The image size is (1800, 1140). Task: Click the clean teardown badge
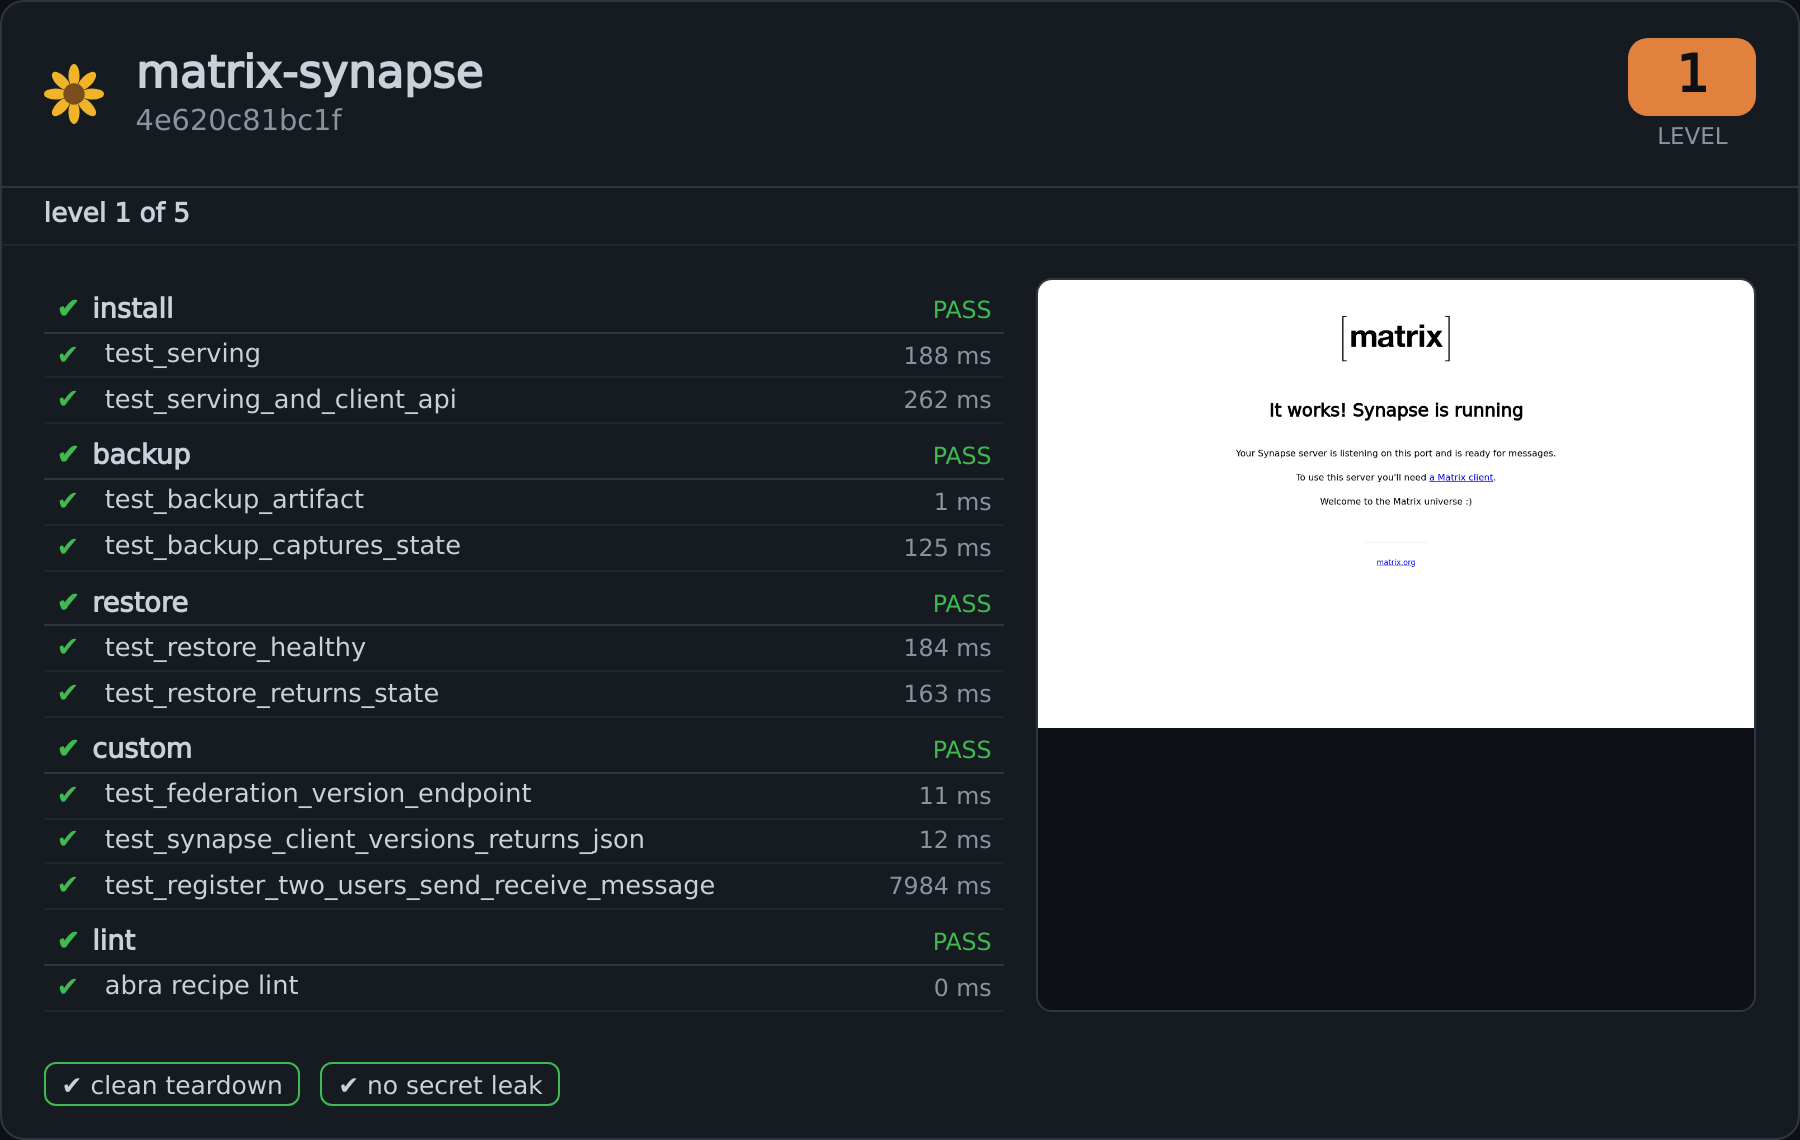pos(172,1084)
